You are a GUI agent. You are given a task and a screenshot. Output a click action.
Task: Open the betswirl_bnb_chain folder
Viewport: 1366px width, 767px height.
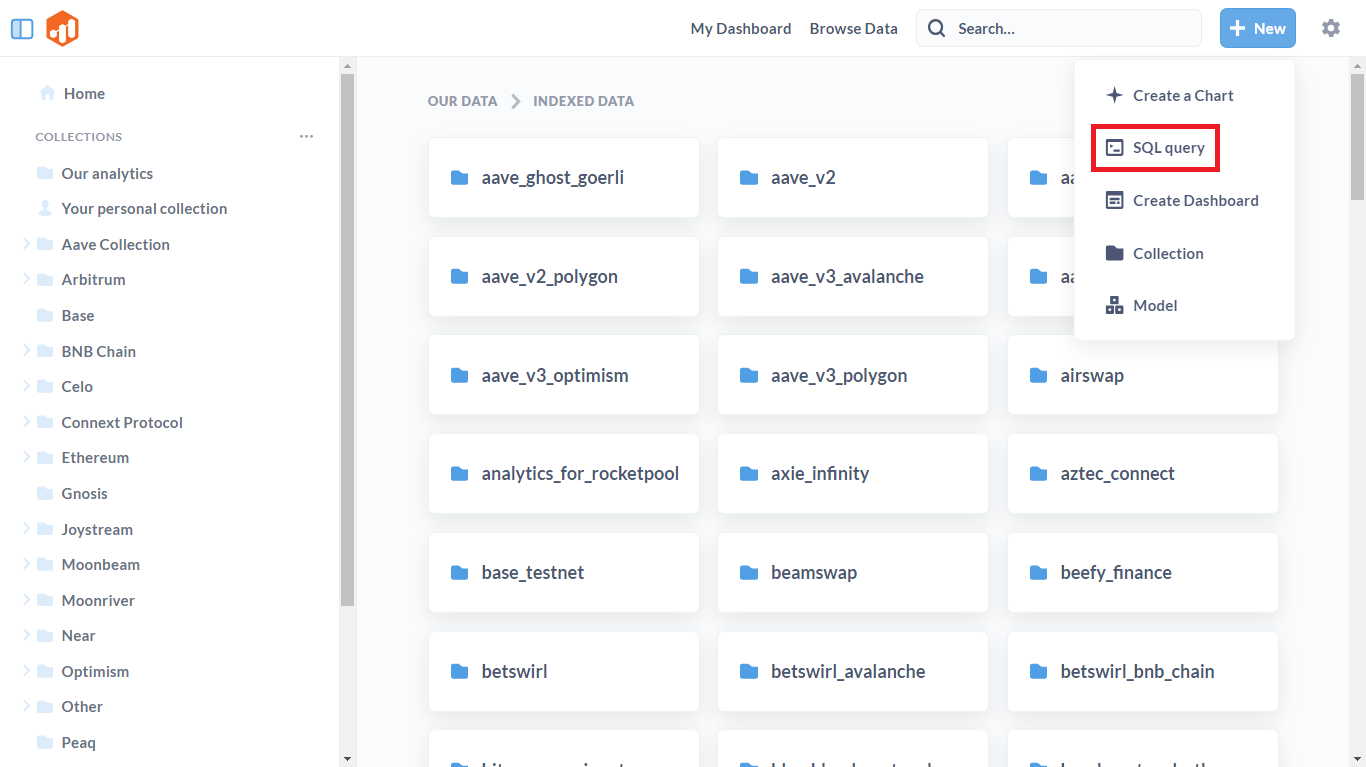tap(1143, 672)
